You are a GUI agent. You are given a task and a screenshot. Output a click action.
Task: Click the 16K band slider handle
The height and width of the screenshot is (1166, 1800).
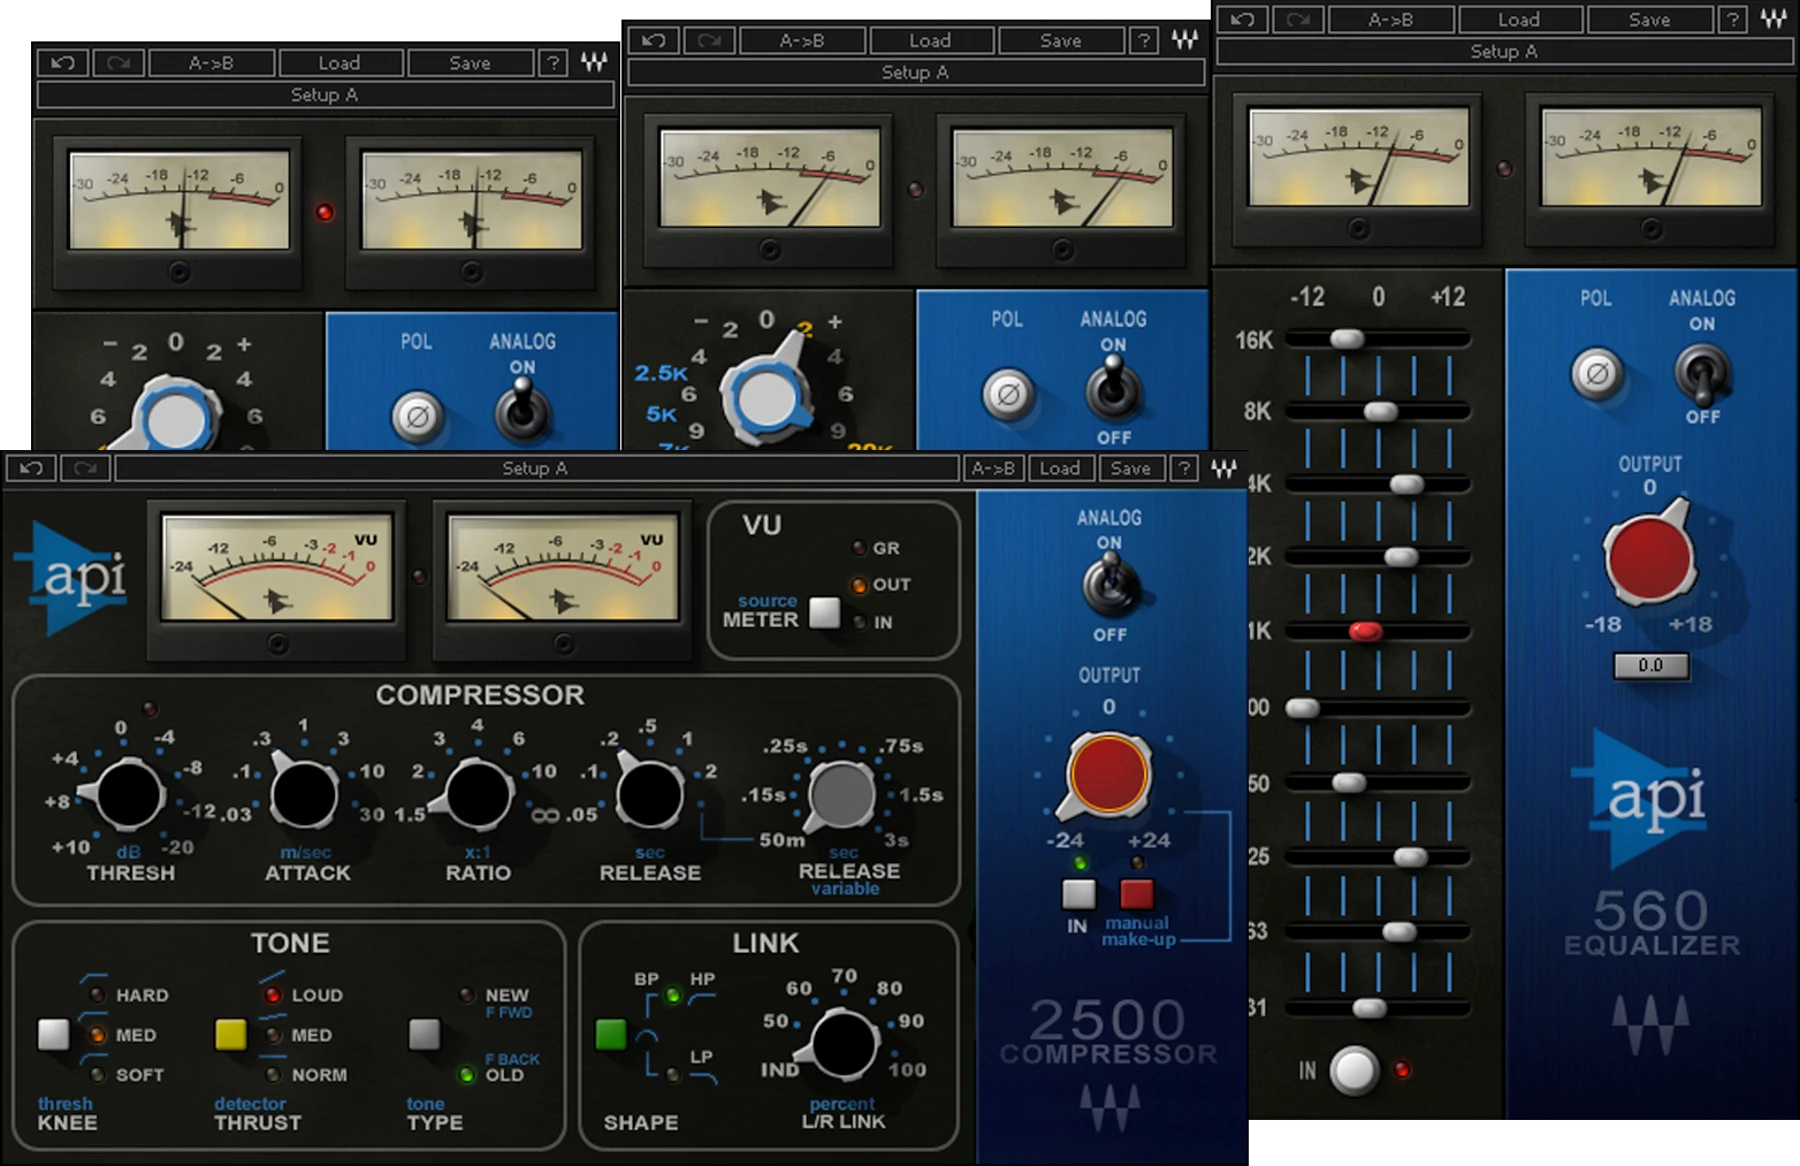point(1347,339)
